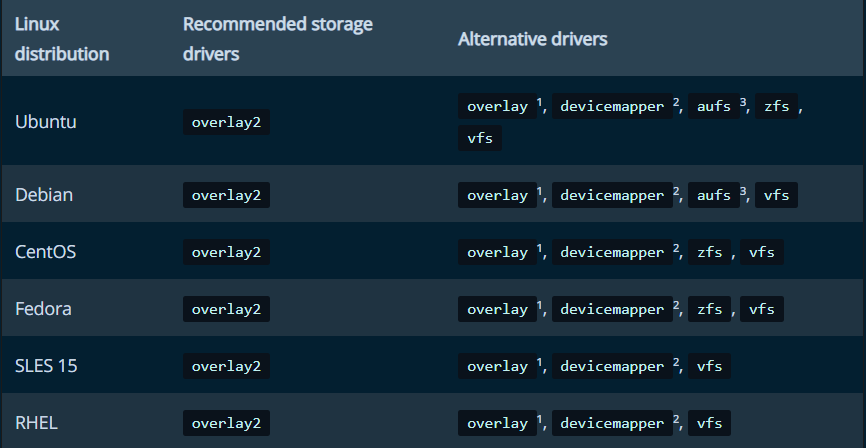Click overlay2 tag in SLES 15 row
Image resolution: width=866 pixels, height=448 pixels.
[x=226, y=366]
